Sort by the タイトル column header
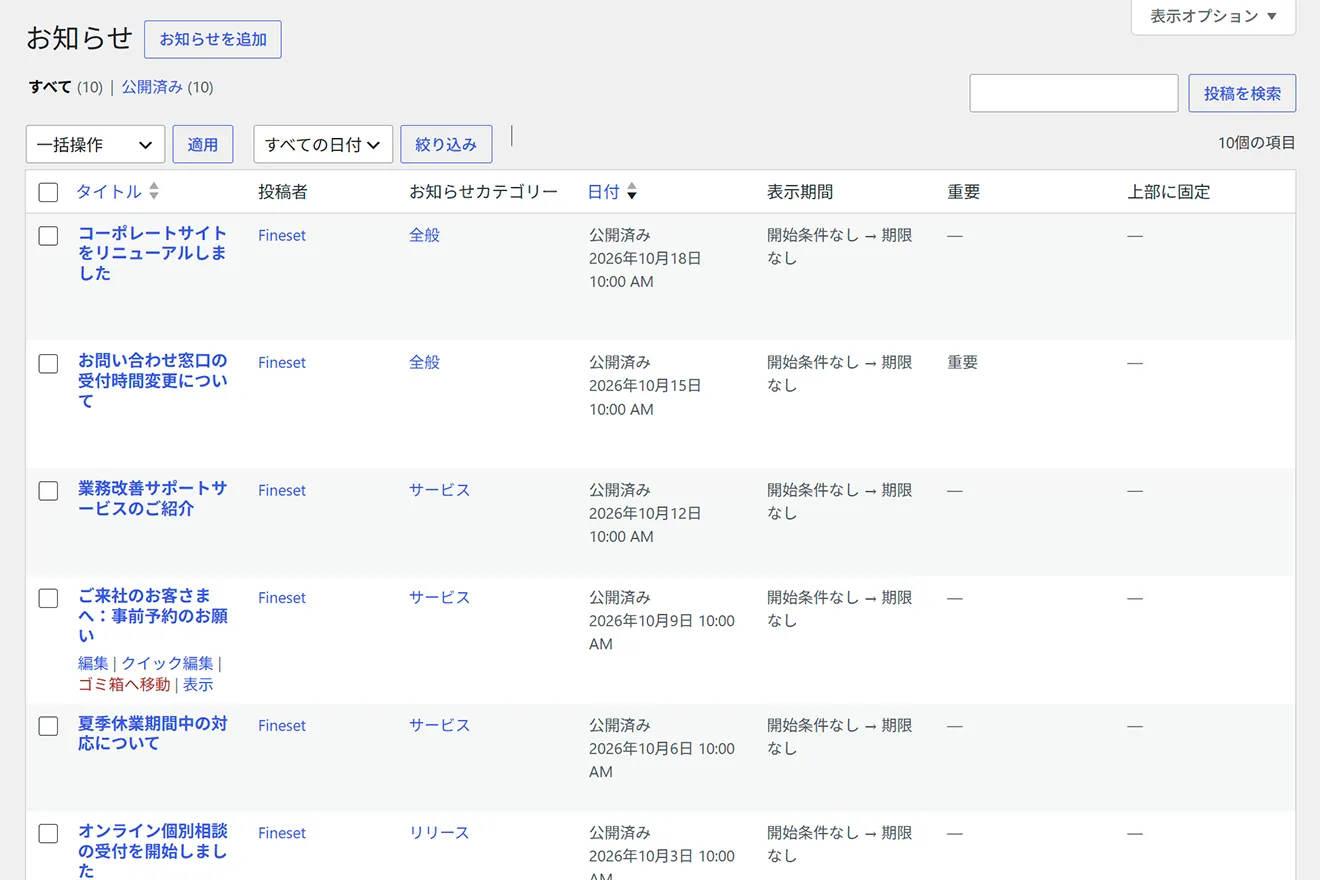 [109, 192]
